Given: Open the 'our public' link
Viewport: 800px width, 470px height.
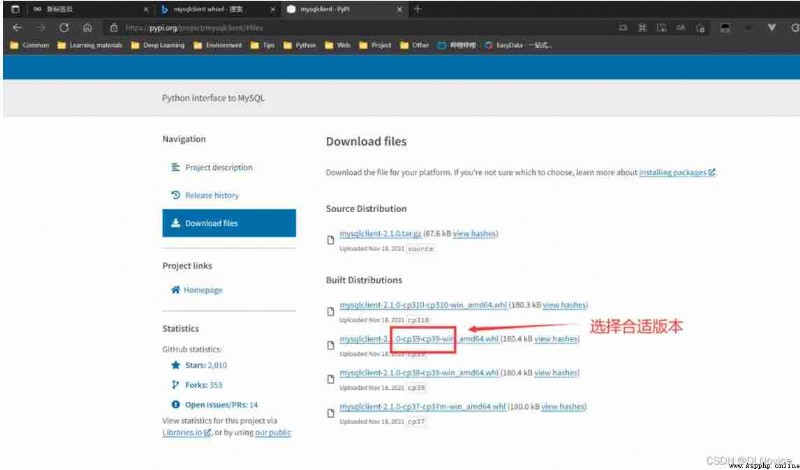Looking at the screenshot, I should point(273,432).
